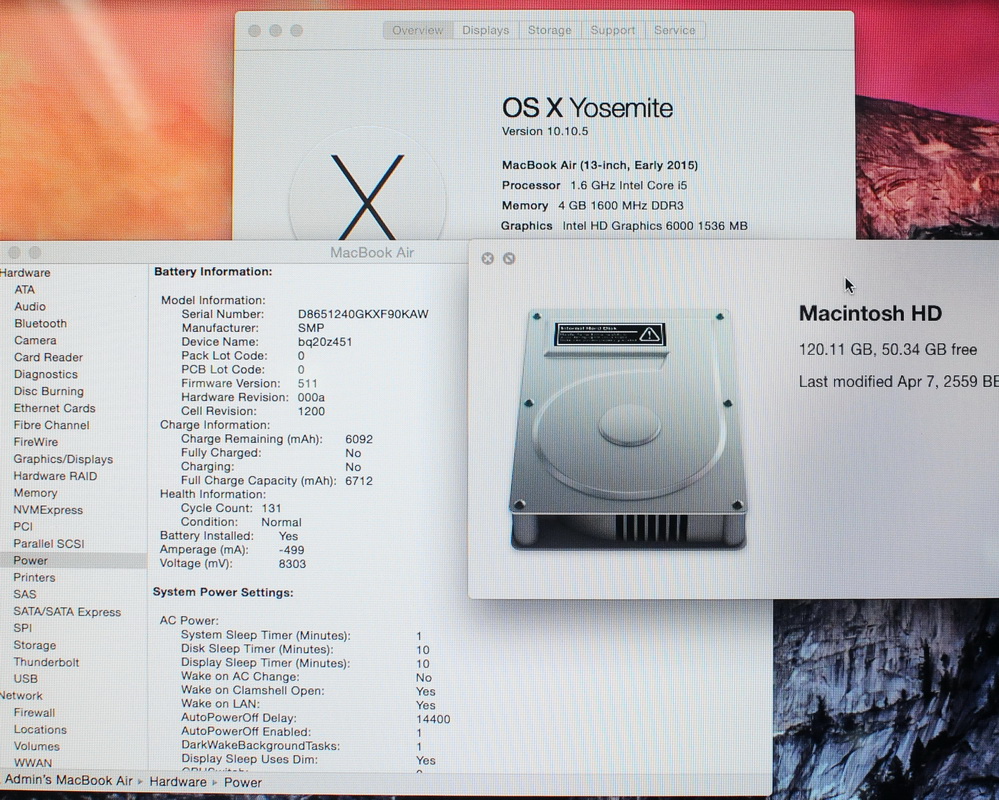Viewport: 999px width, 800px height.
Task: Click the Condition value Normal
Action: pyautogui.click(x=281, y=522)
